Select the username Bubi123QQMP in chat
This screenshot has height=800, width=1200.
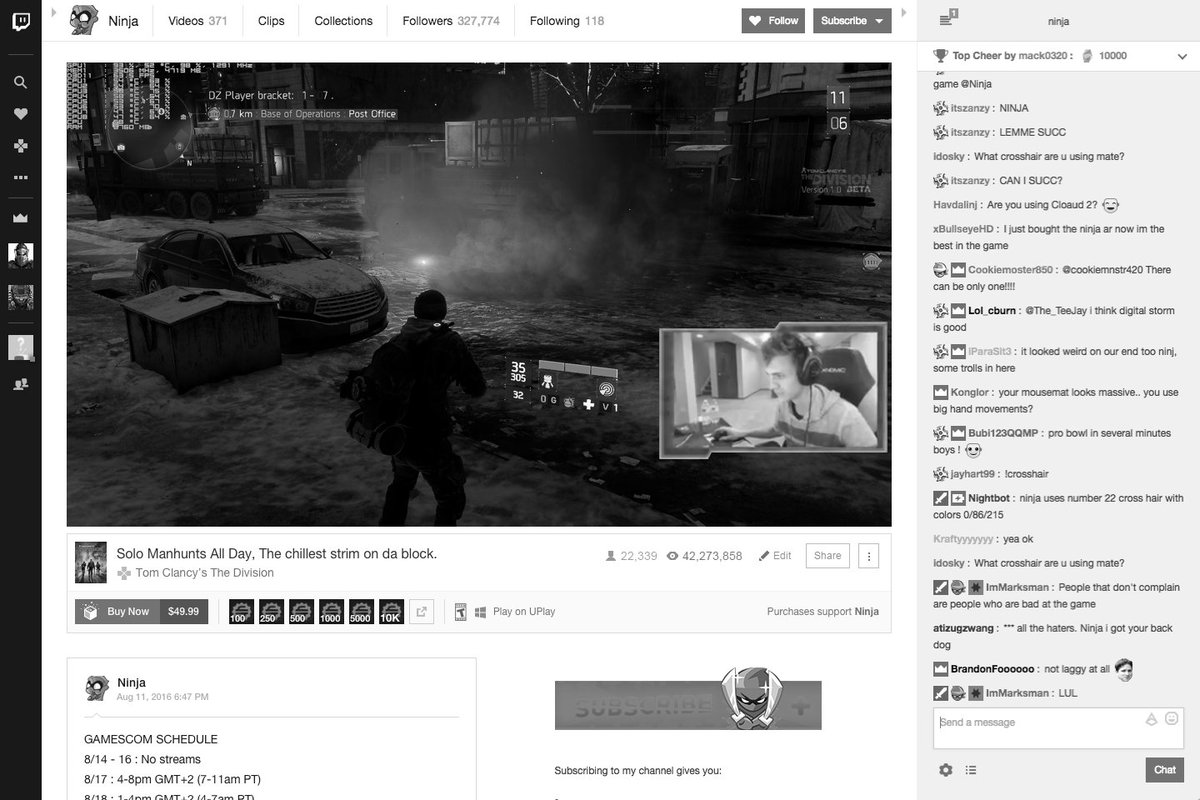(x=1004, y=433)
